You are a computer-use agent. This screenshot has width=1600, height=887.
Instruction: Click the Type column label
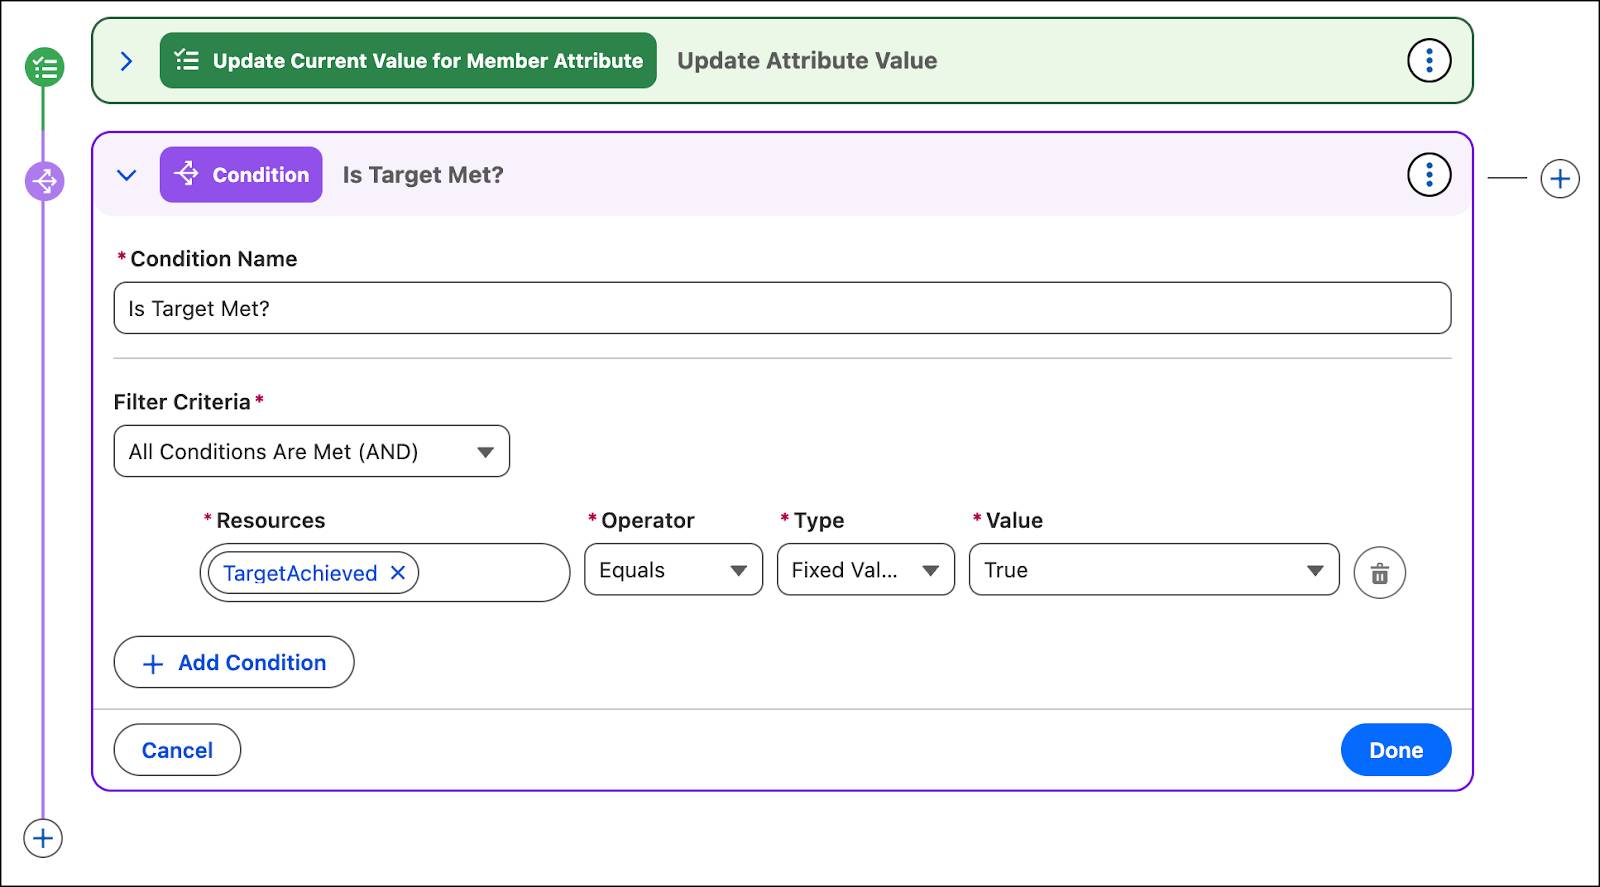819,521
